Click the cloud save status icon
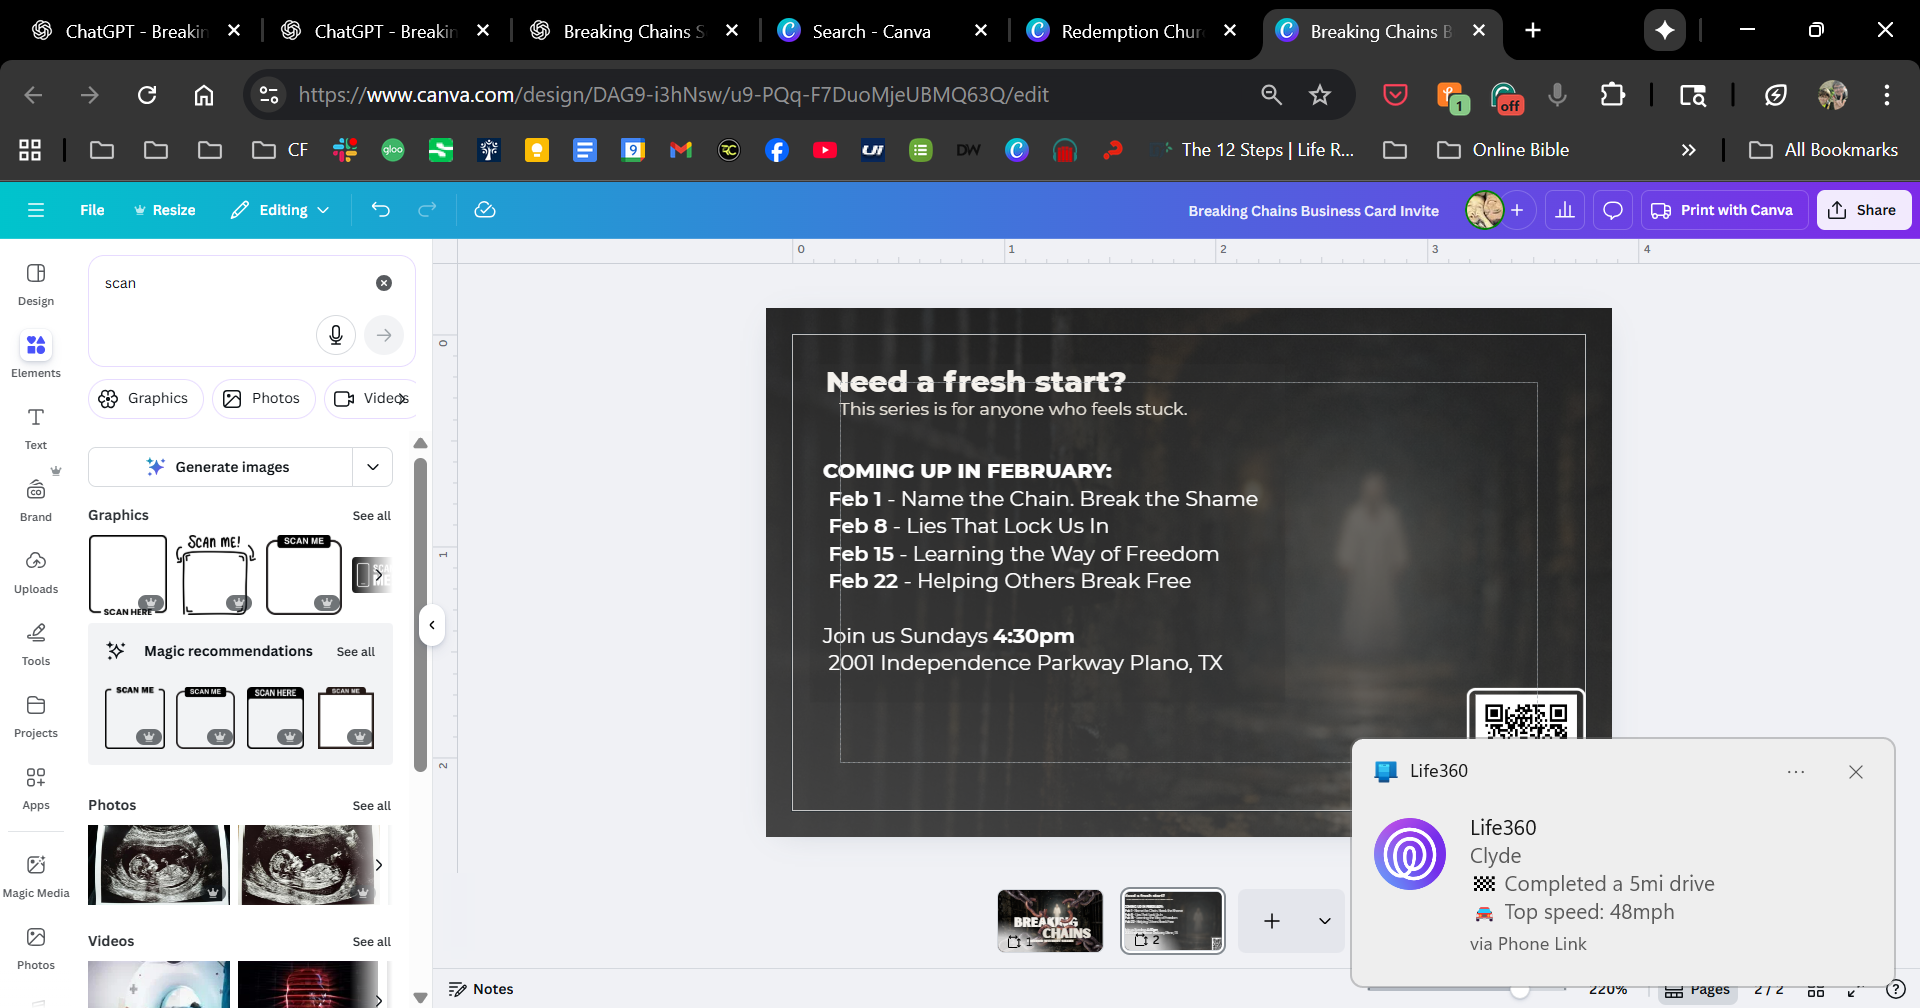 (485, 210)
